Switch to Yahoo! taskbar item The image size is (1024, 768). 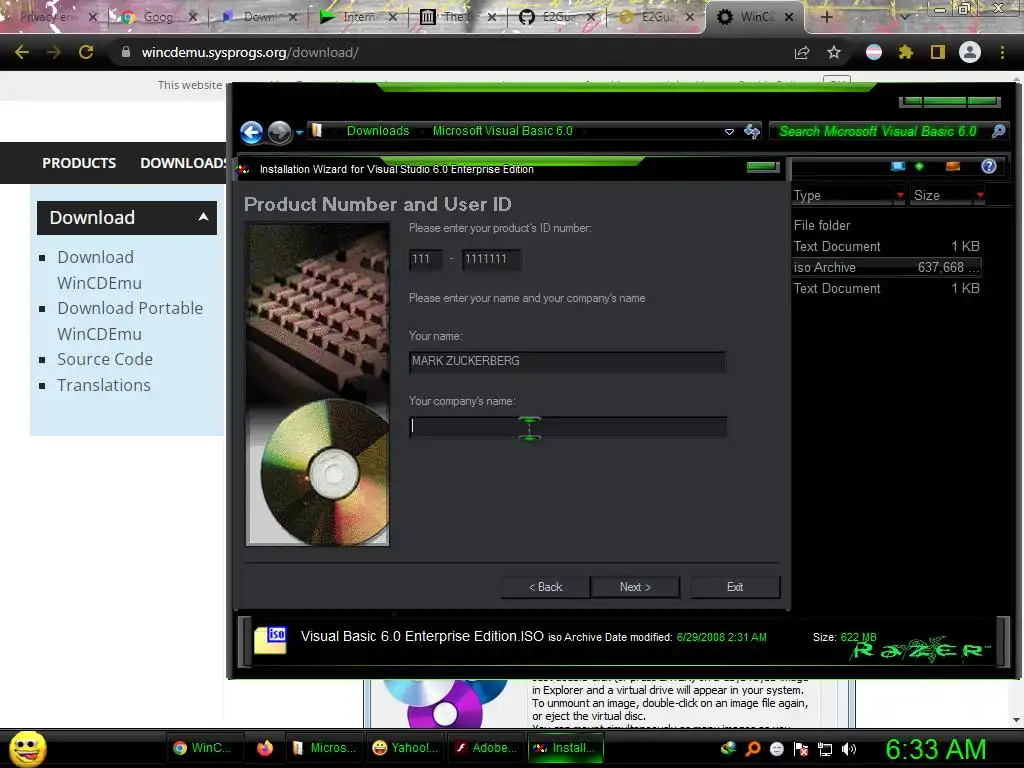coord(405,748)
